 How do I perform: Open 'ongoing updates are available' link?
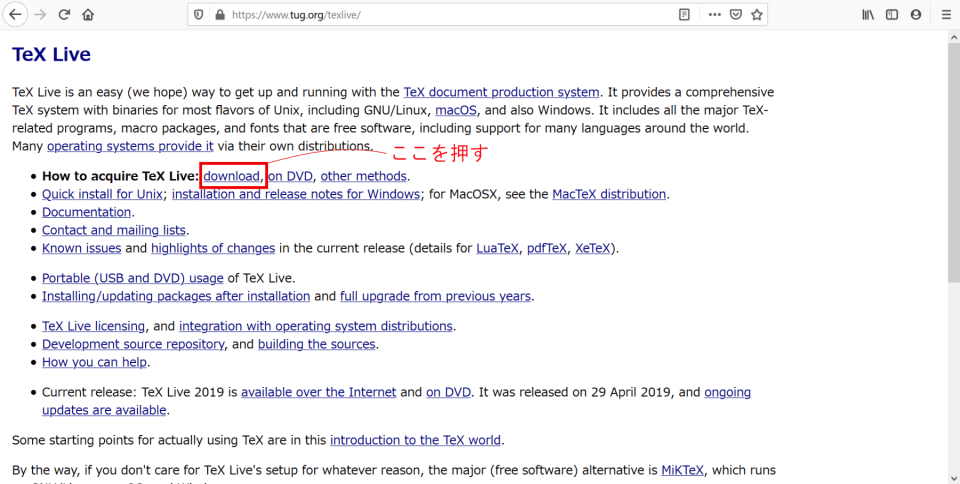727,392
